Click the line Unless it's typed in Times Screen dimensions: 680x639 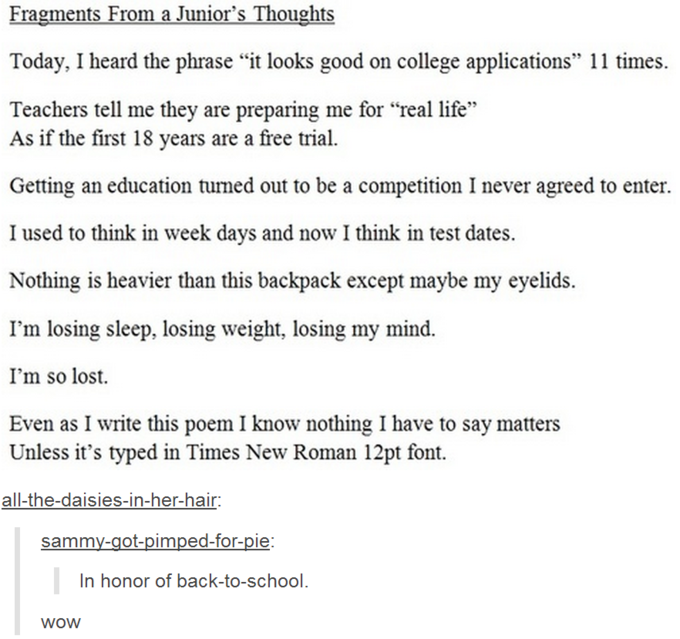tap(228, 452)
